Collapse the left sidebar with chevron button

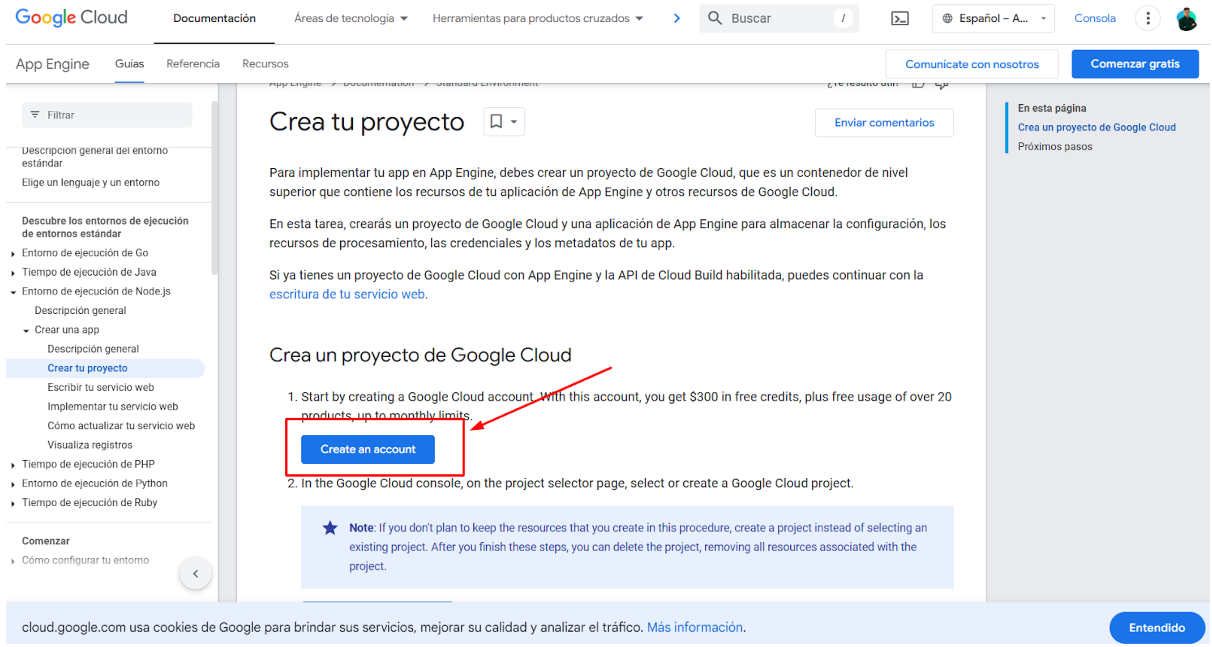pyautogui.click(x=196, y=574)
